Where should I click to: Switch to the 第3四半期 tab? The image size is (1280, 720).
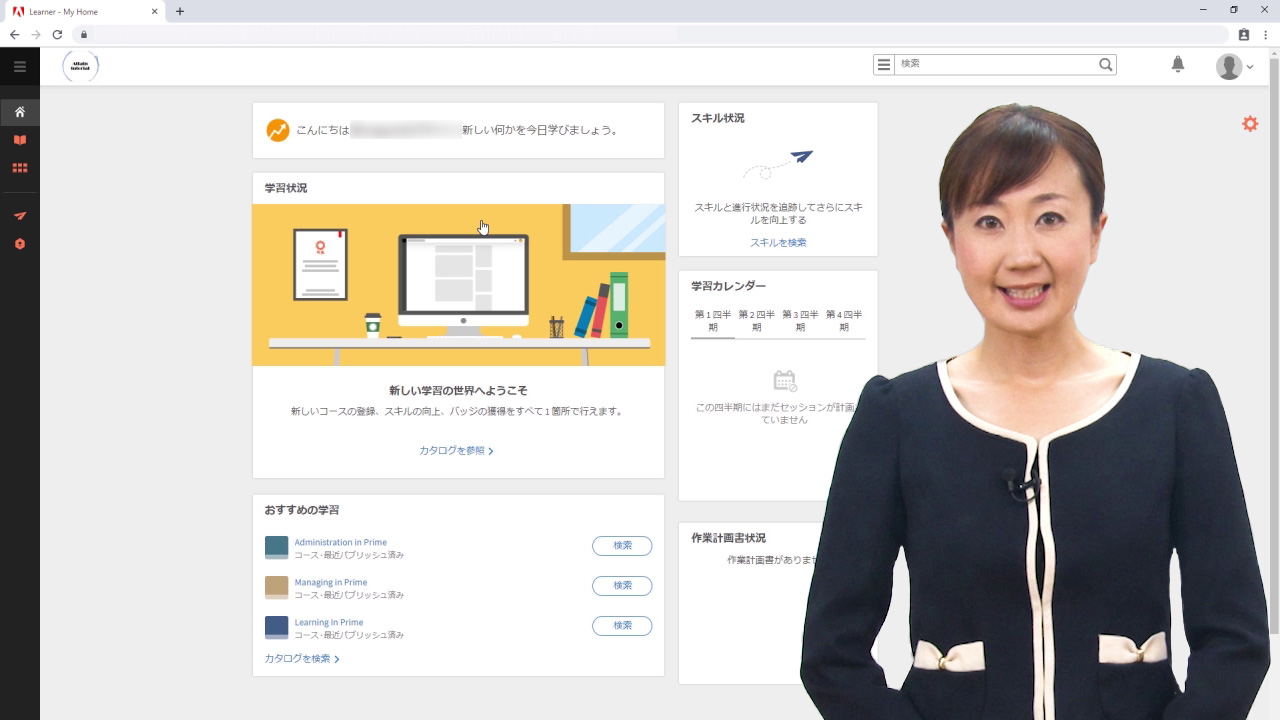point(800,321)
